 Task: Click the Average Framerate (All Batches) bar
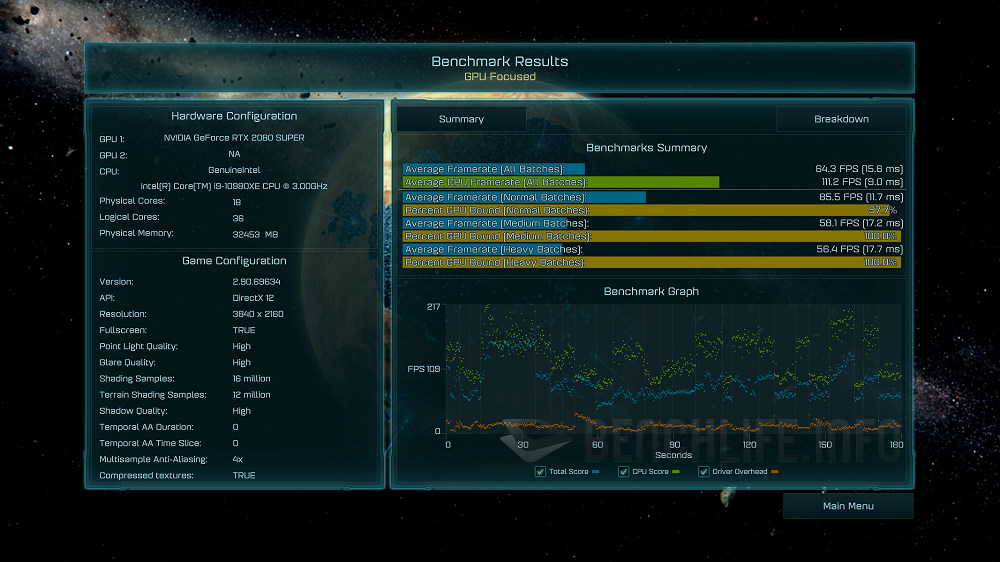click(493, 169)
